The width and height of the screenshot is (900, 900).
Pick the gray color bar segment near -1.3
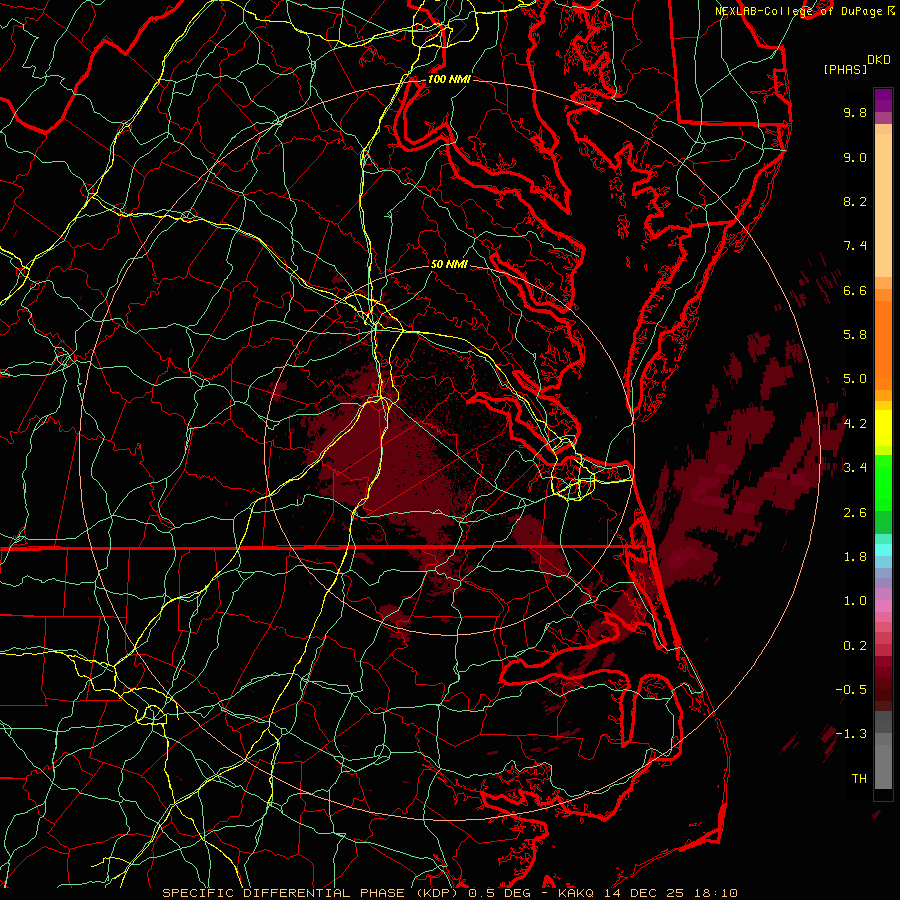[883, 738]
